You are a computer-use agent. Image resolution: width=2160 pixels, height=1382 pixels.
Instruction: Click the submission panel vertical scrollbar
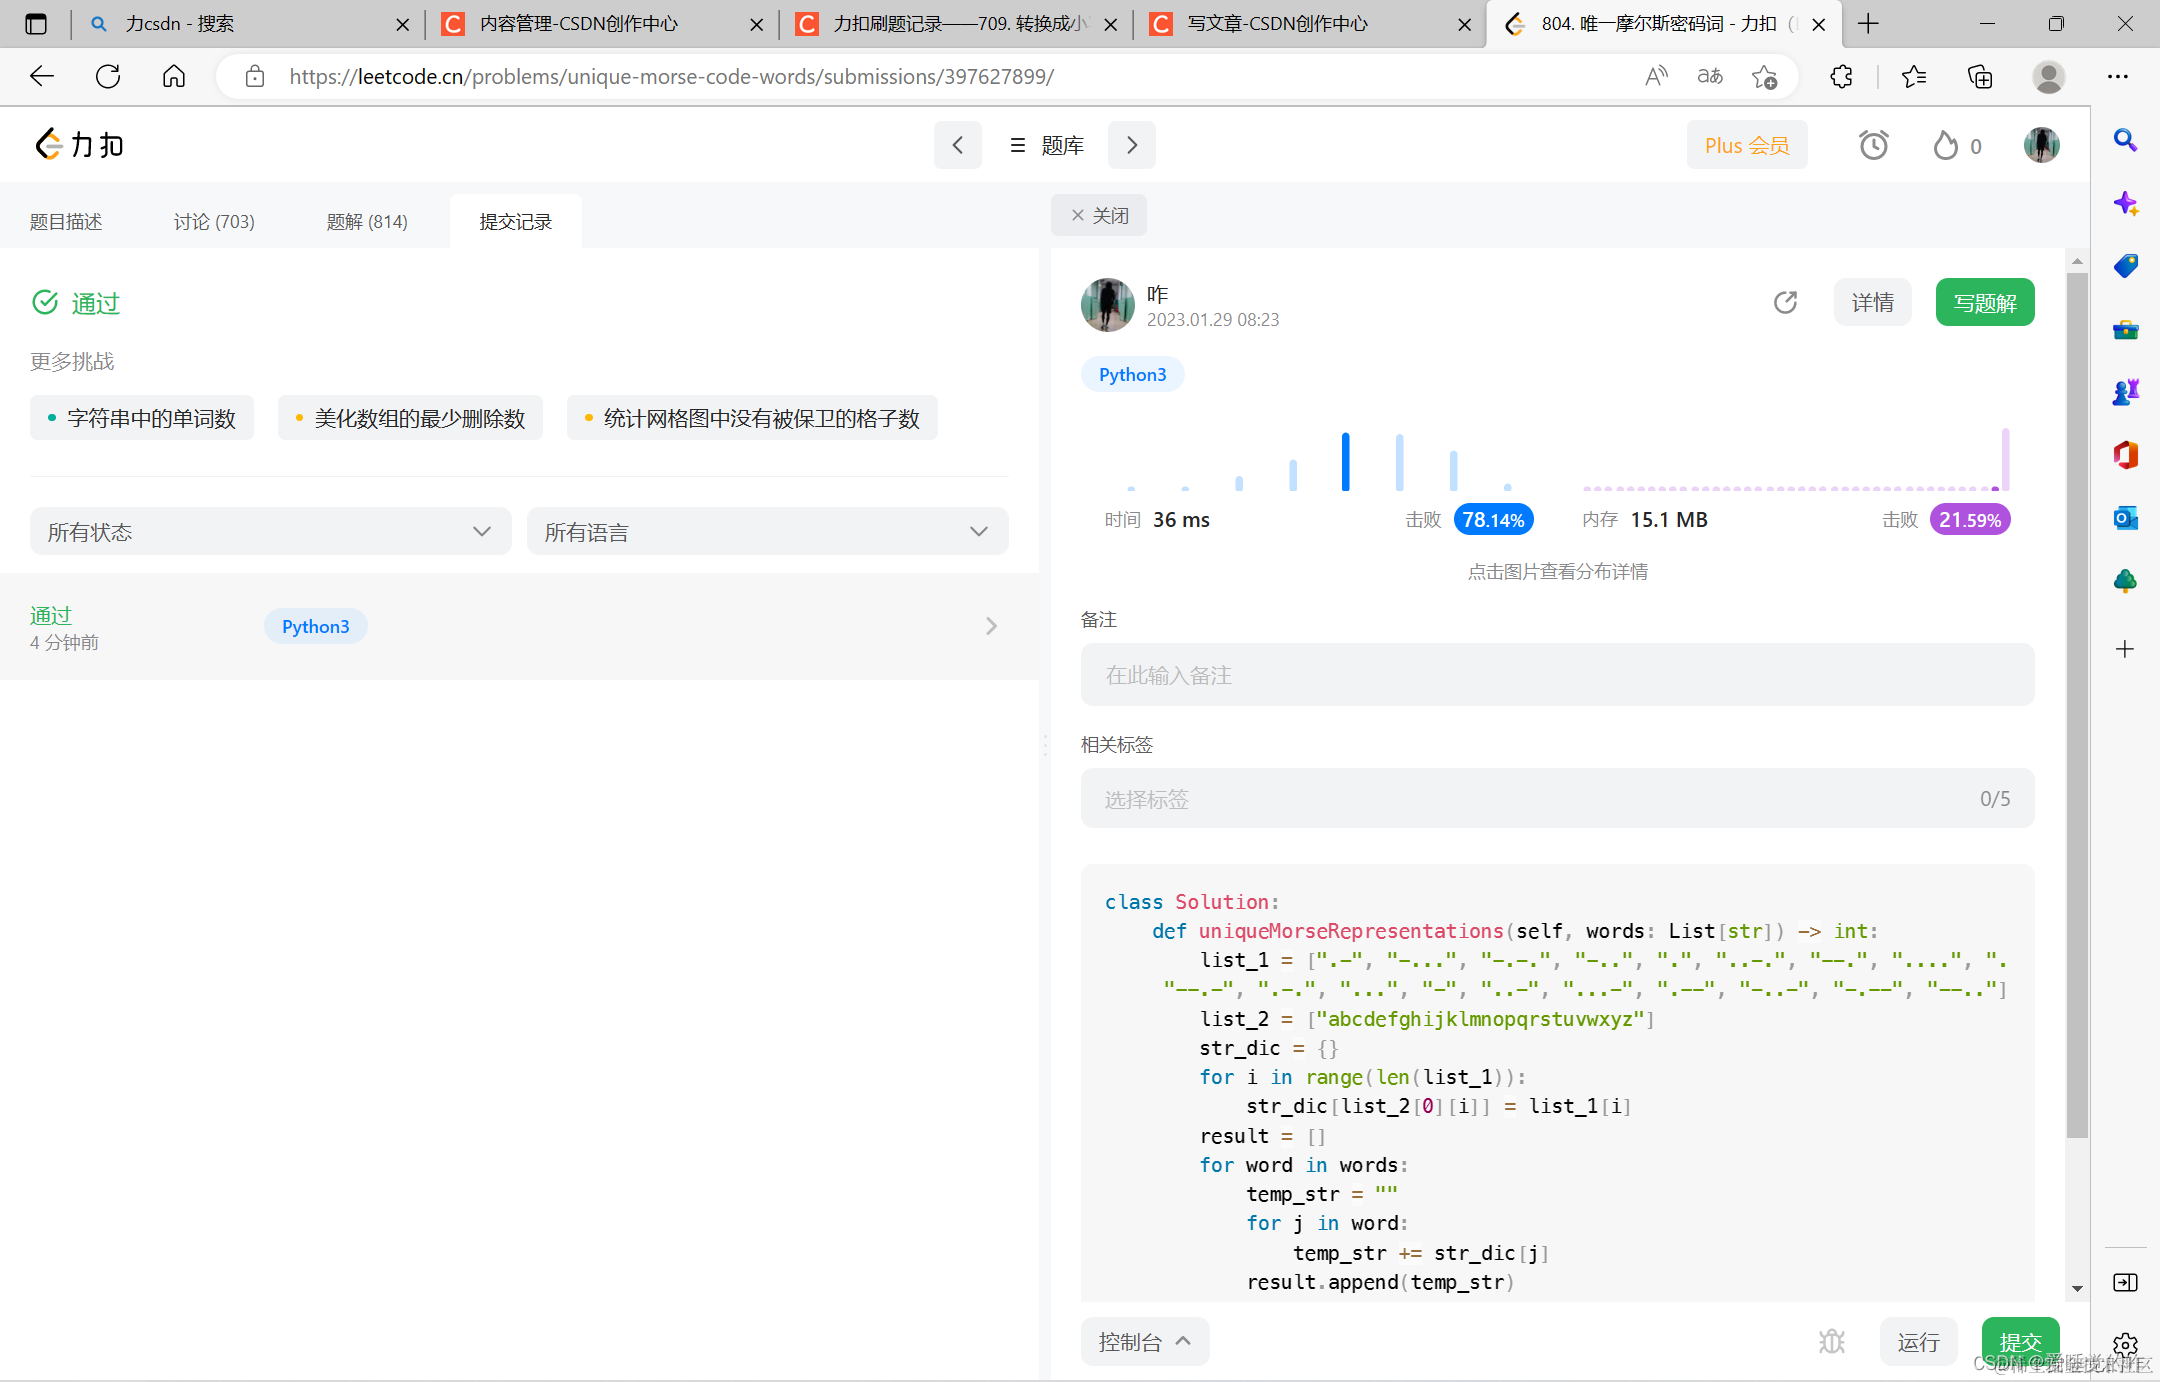pos(2077,700)
